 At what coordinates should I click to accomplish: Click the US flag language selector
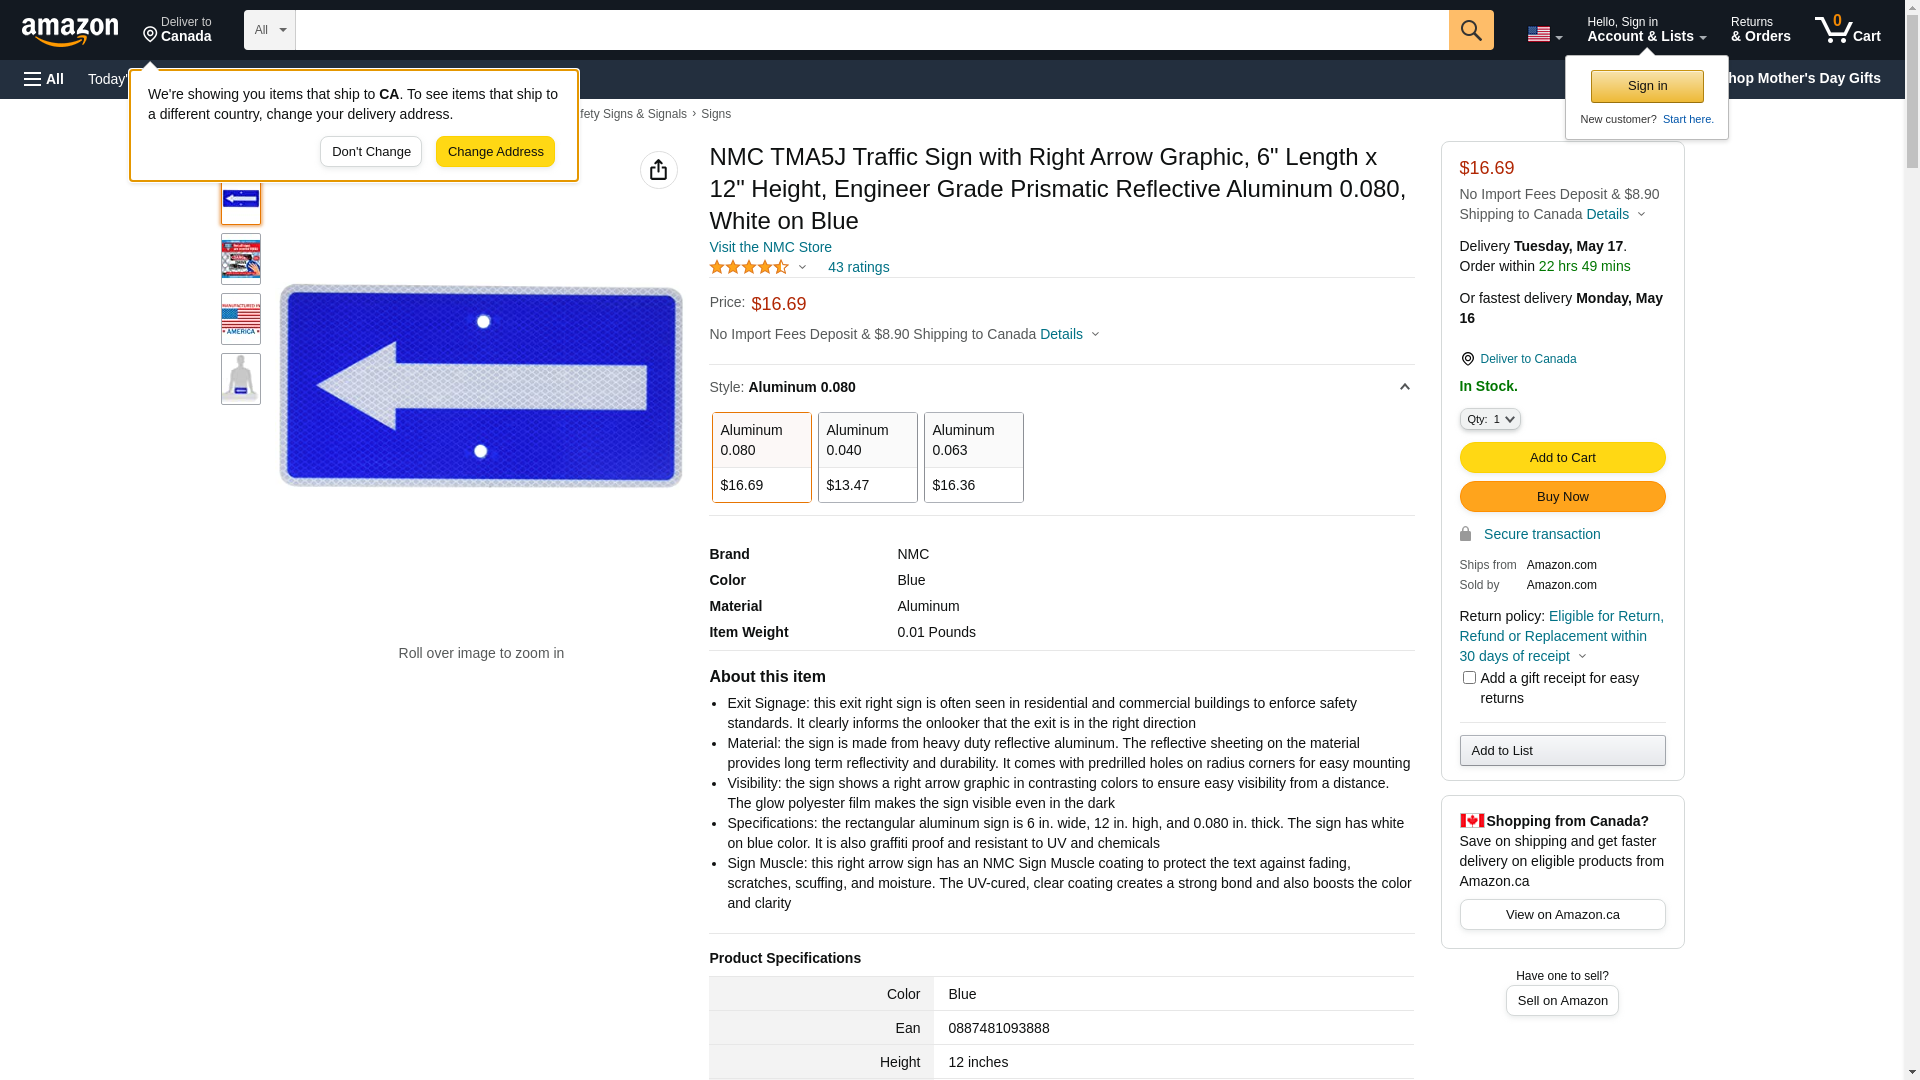tap(1544, 34)
